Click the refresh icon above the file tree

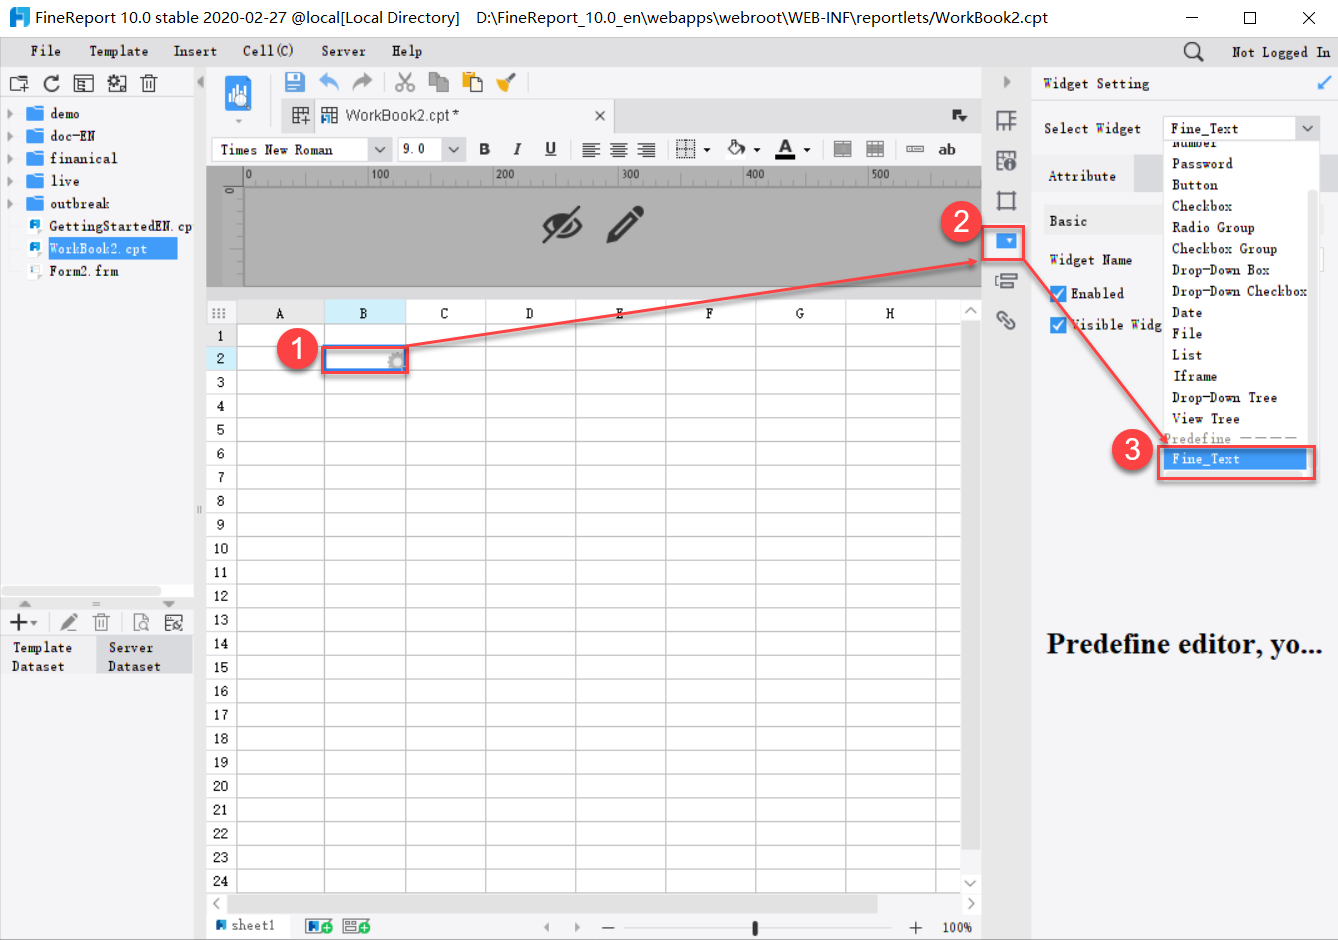51,83
